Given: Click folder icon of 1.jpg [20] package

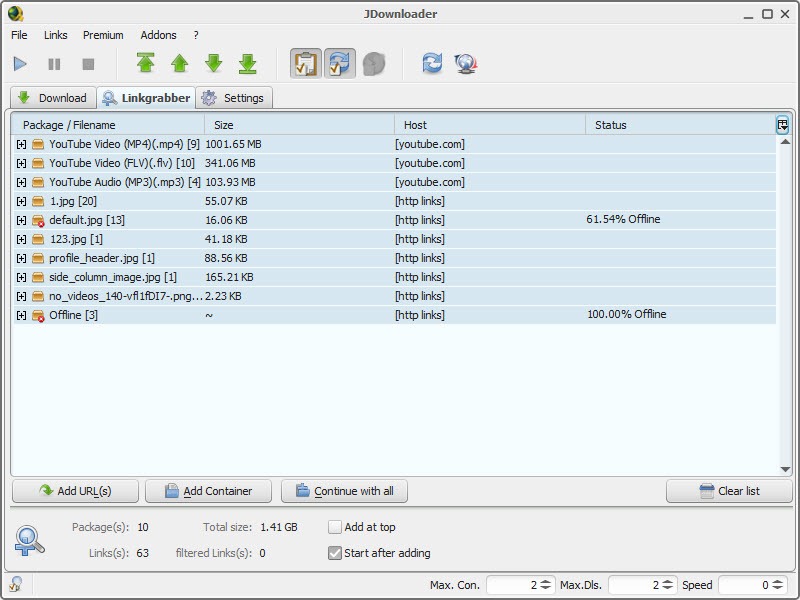Looking at the screenshot, I should (x=38, y=201).
